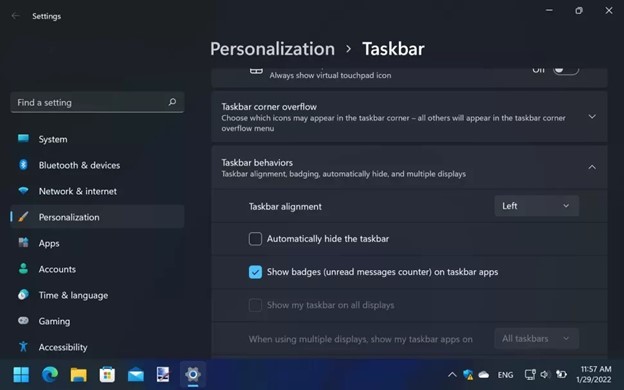624x390 pixels.
Task: Select Time & language in sidebar
Action: (97, 295)
